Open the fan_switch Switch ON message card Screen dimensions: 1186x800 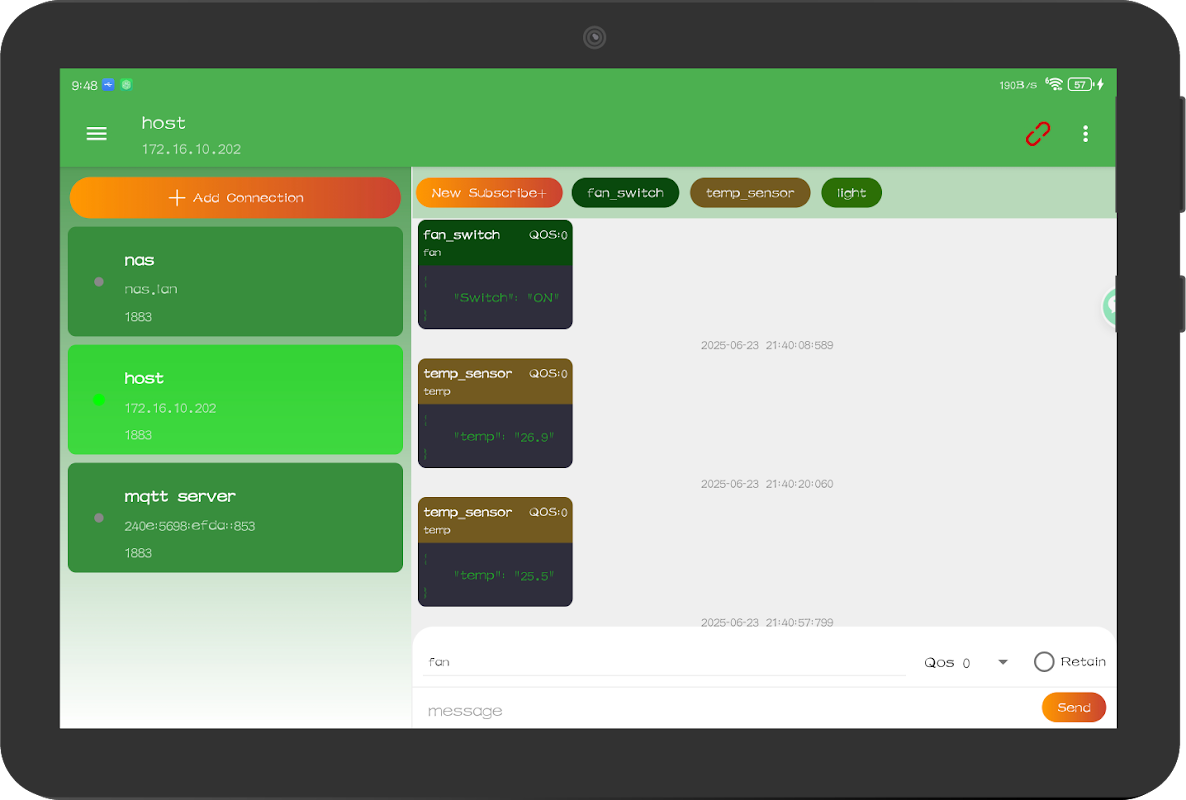coord(495,274)
